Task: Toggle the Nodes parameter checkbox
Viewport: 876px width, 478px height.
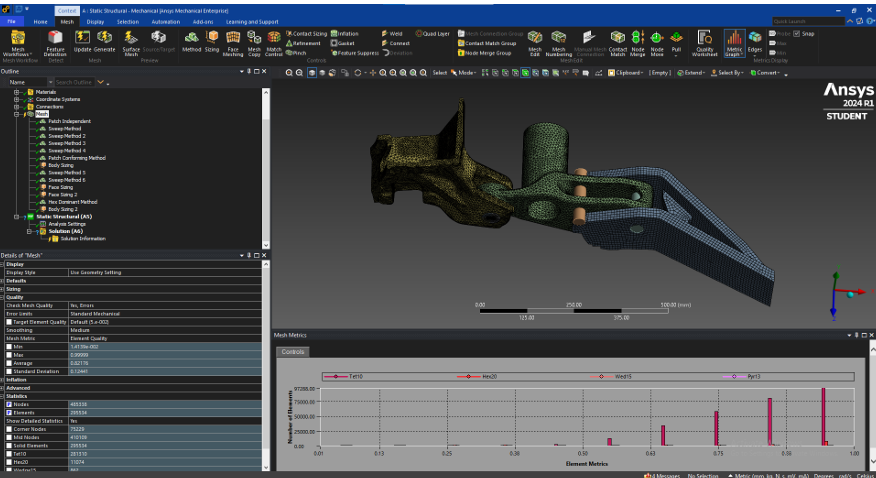Action: 10,404
